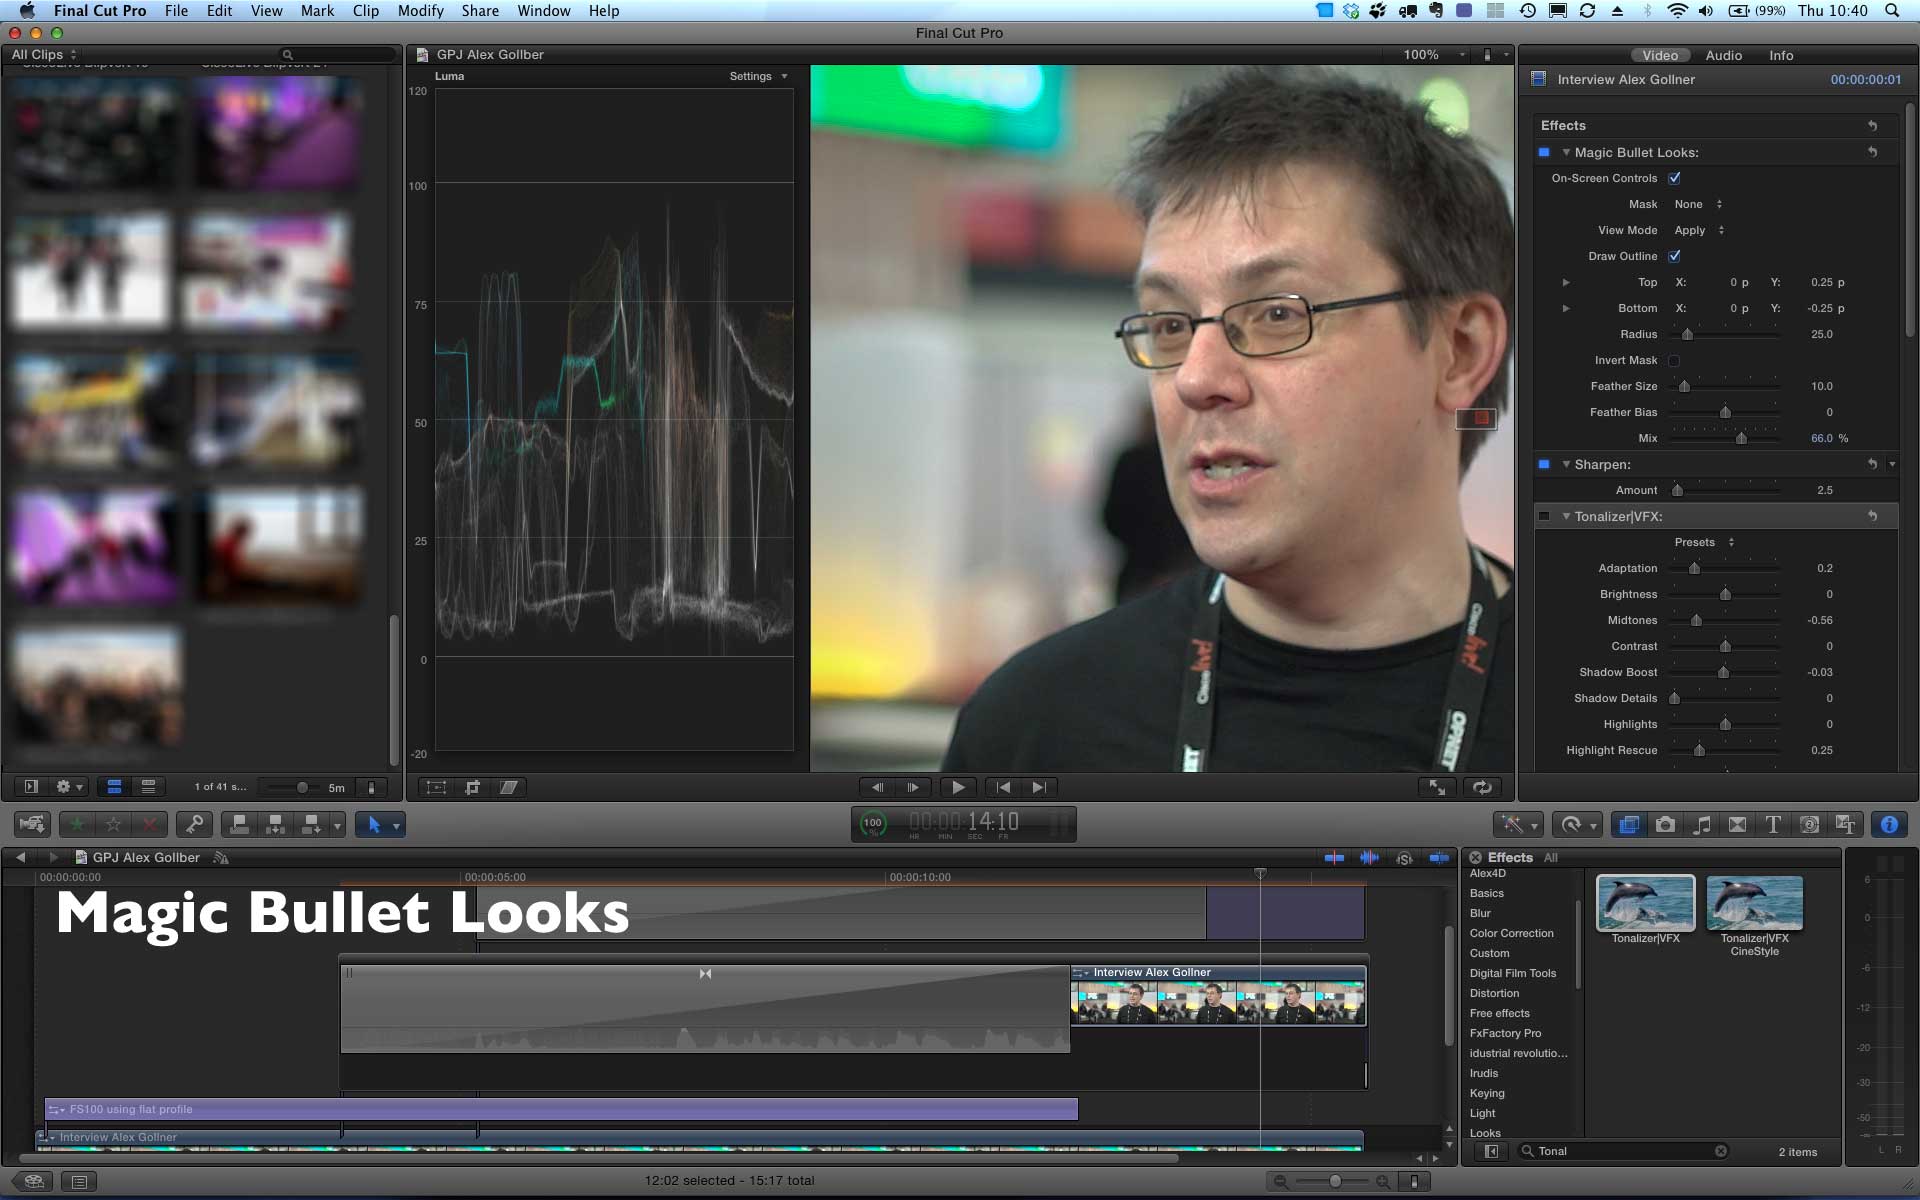
Task: Switch Inspector to Audio tab
Action: click(x=1723, y=56)
